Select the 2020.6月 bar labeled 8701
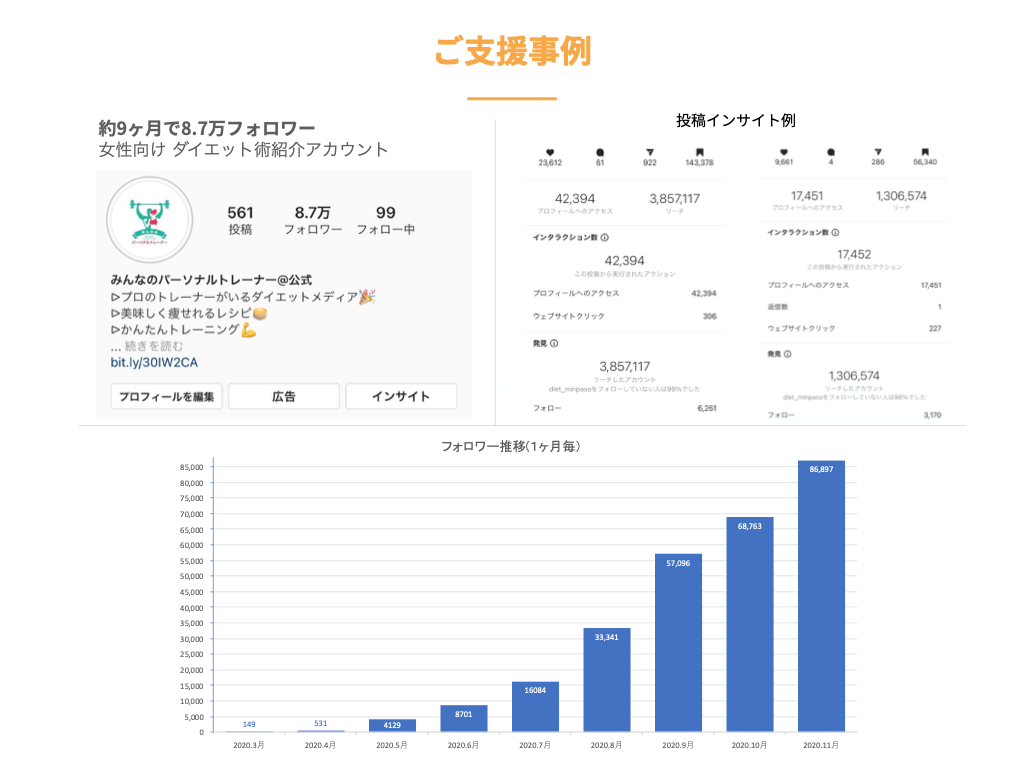Screen dimensions: 1024x768 [464, 718]
